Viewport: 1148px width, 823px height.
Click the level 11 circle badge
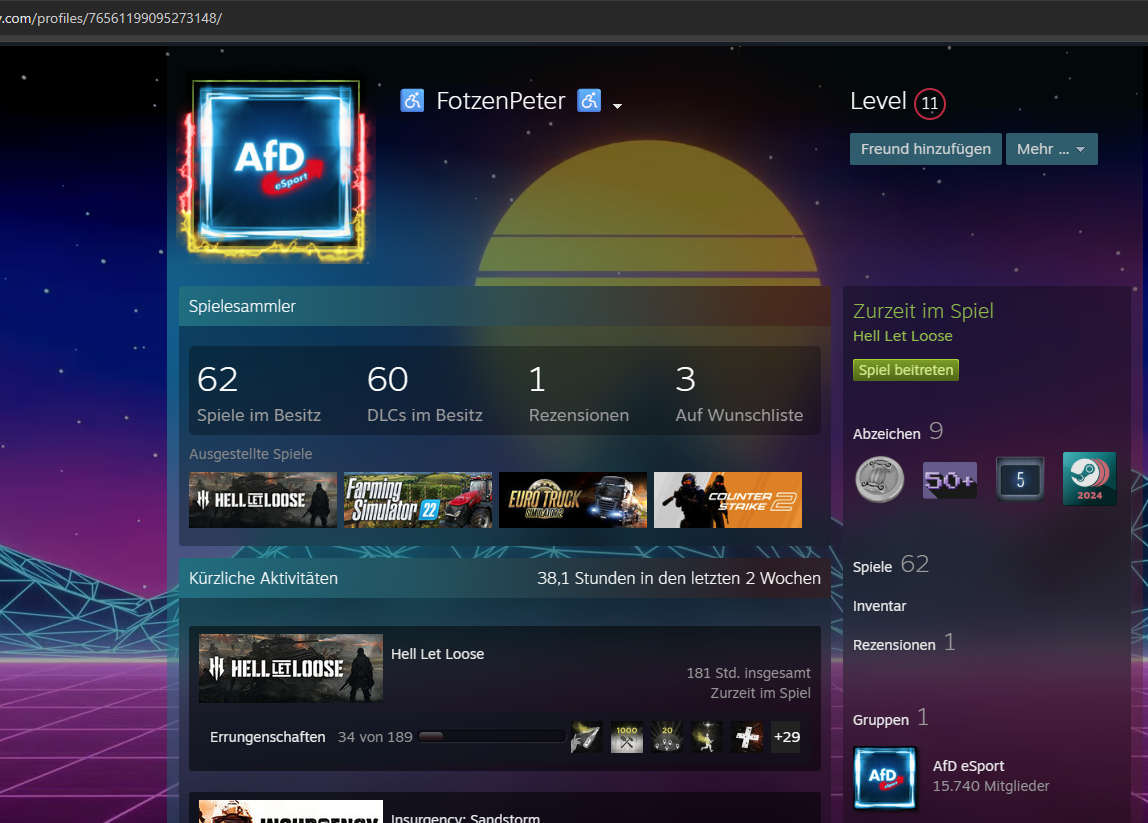(930, 103)
